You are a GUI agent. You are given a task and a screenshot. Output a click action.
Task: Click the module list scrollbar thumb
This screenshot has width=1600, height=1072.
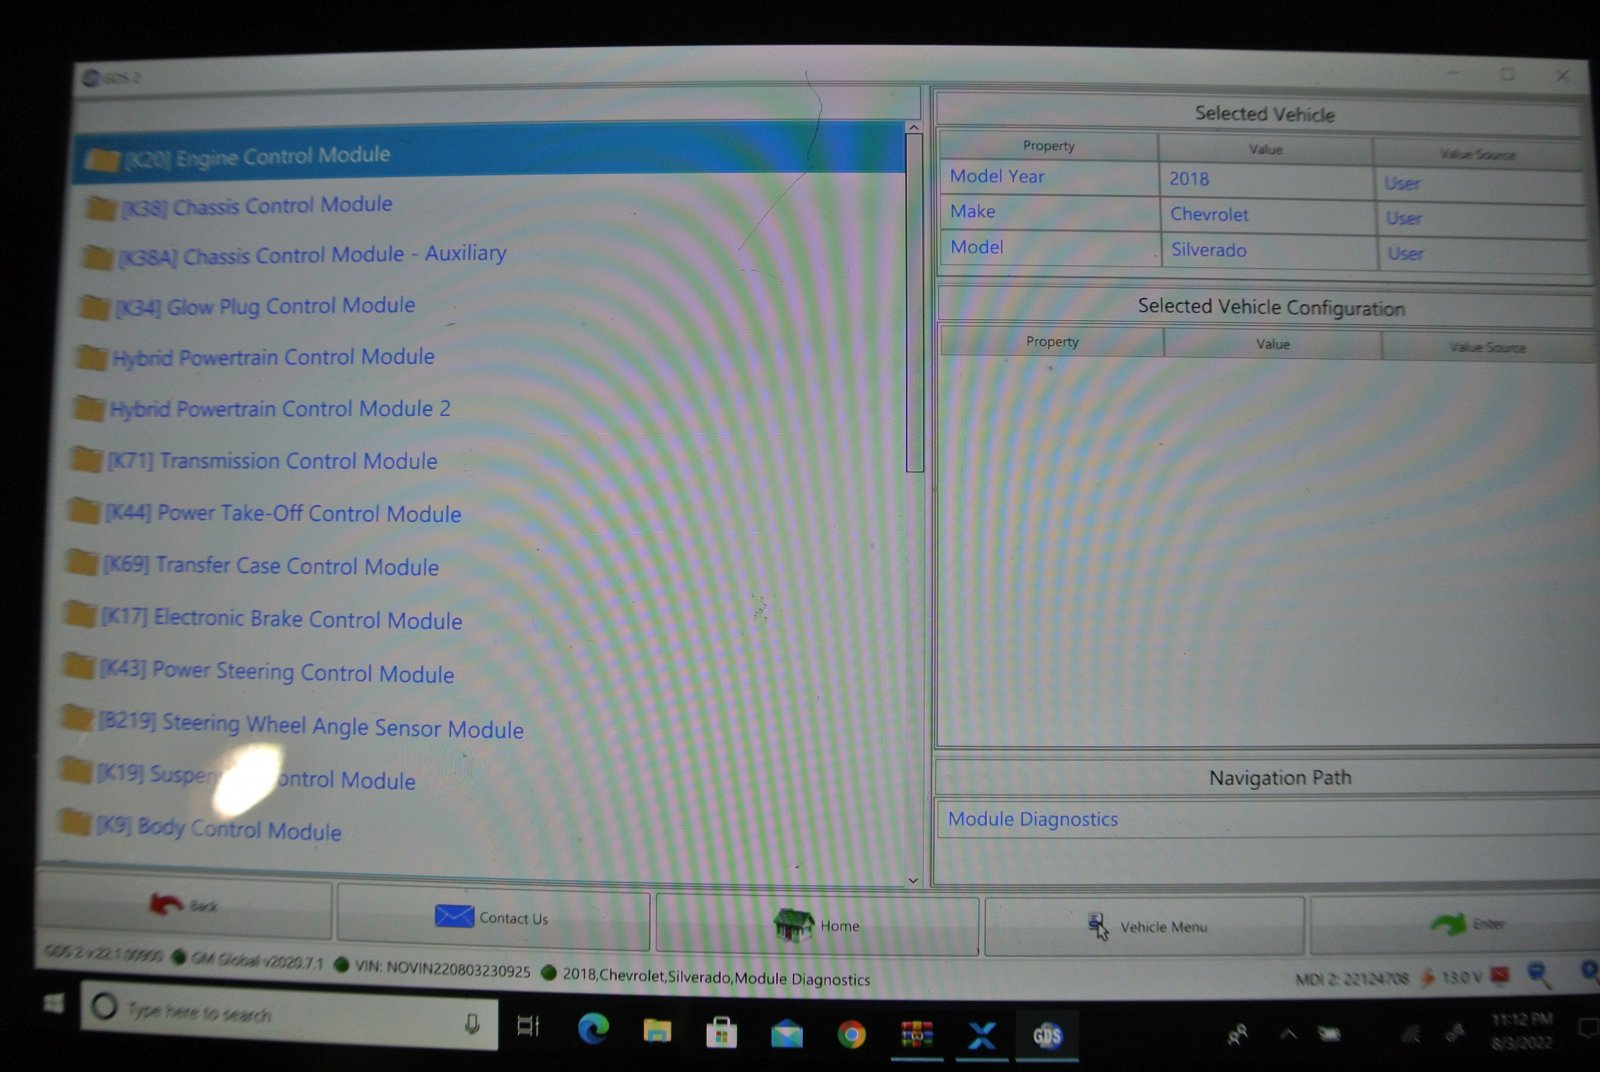pyautogui.click(x=914, y=302)
